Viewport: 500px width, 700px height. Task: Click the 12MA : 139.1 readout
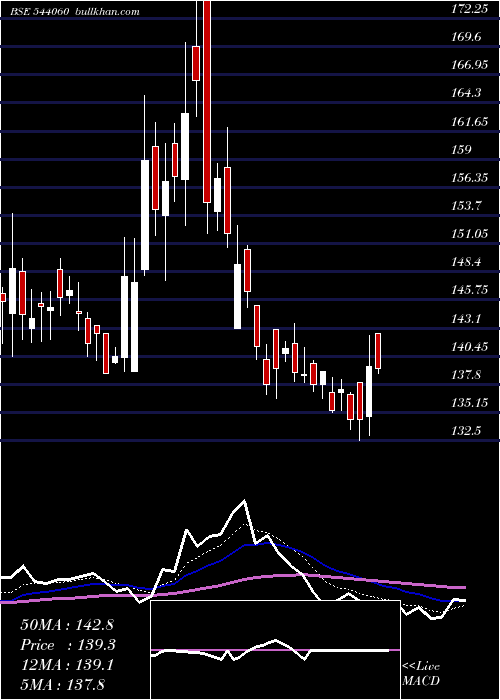66,665
